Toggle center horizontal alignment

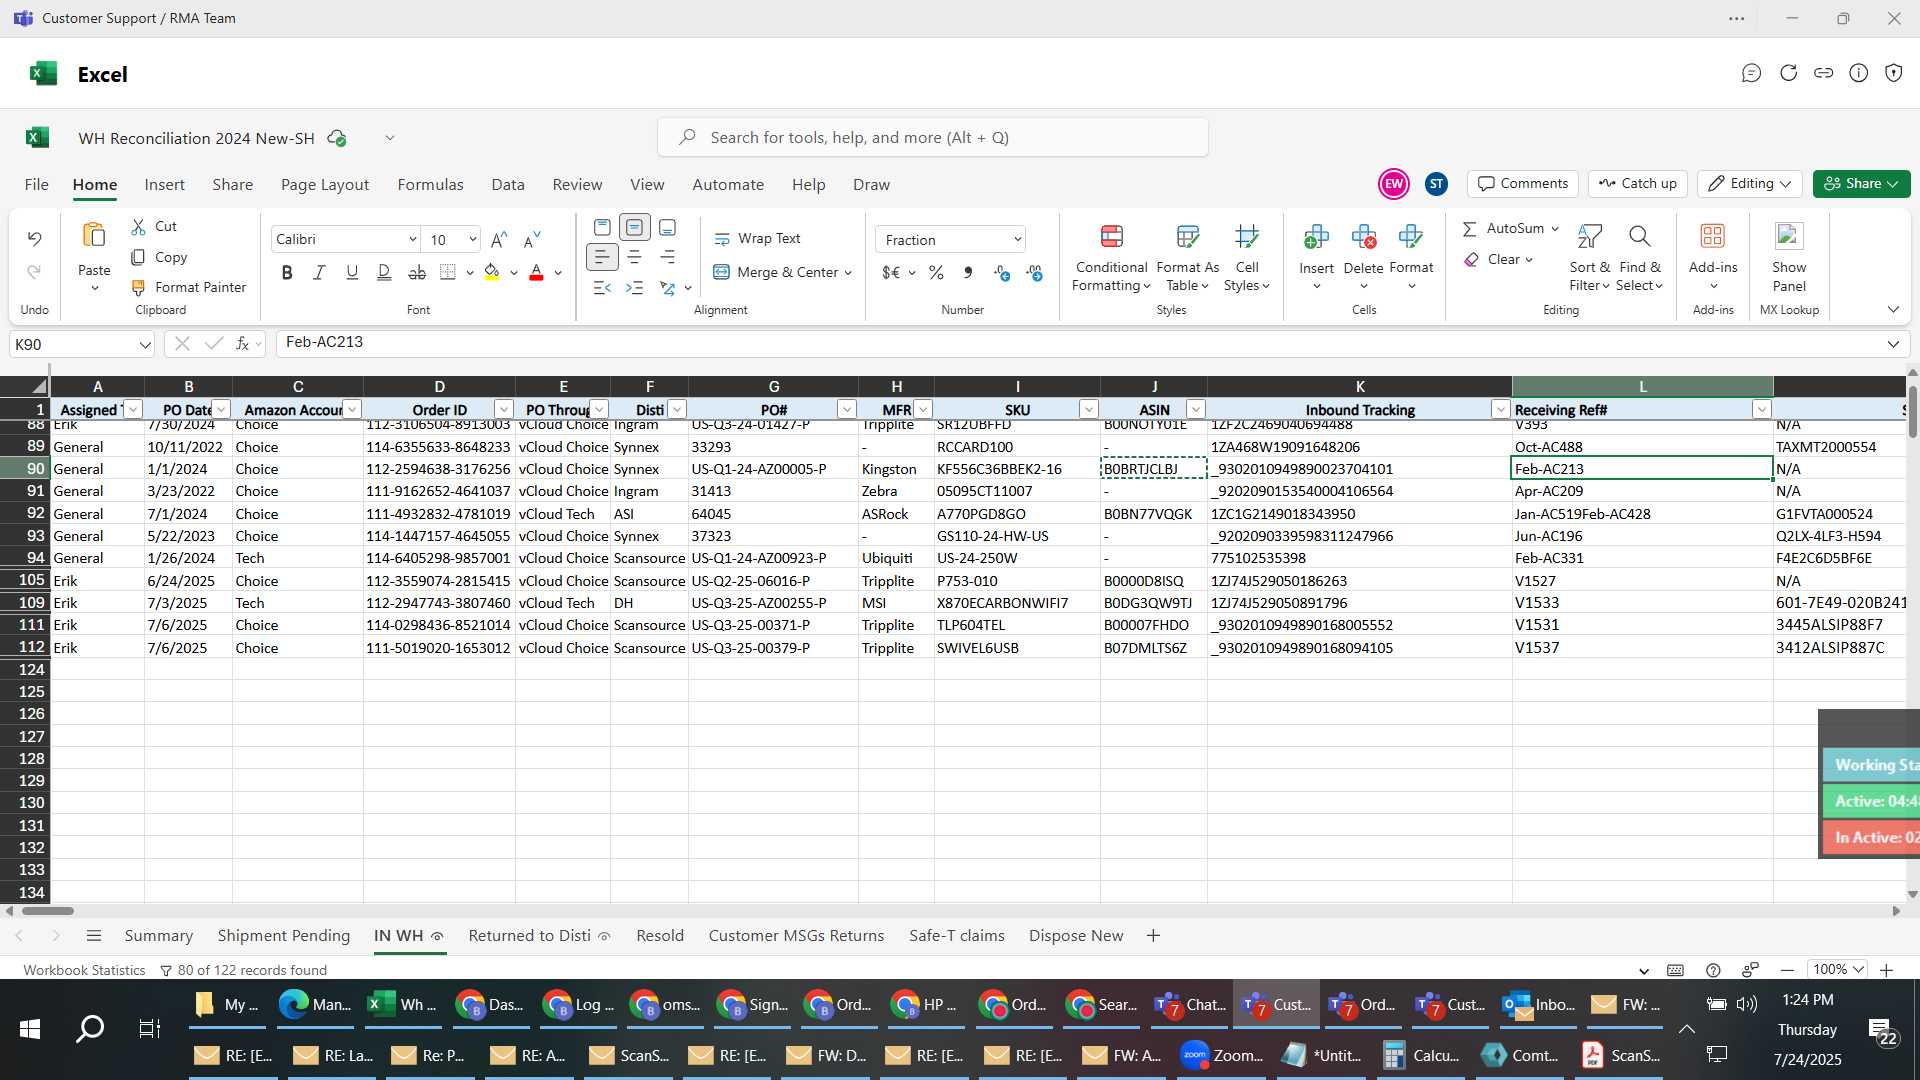coord(634,258)
